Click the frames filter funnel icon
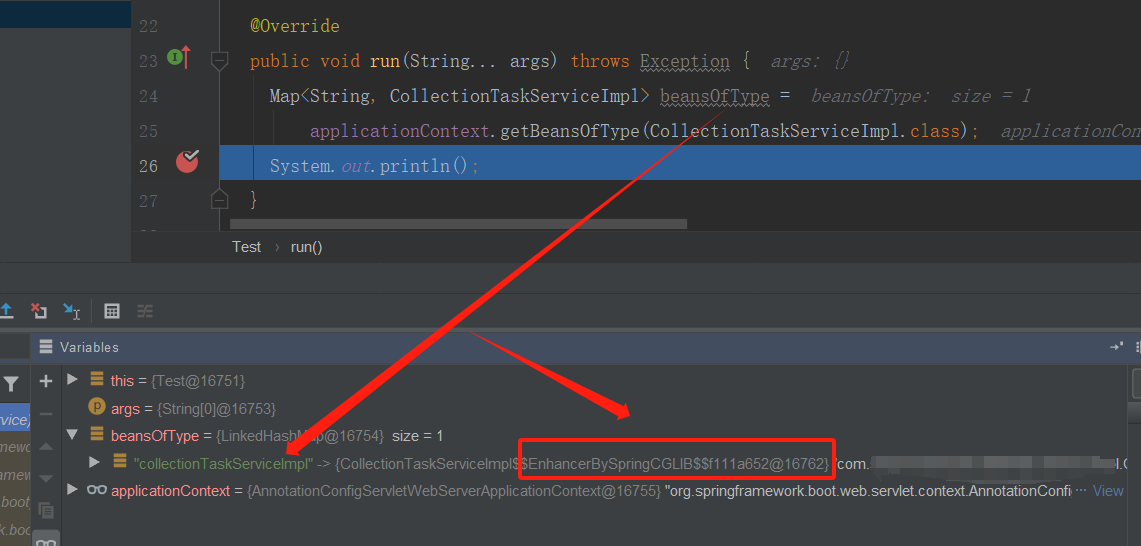The height and width of the screenshot is (546, 1141). (11, 384)
